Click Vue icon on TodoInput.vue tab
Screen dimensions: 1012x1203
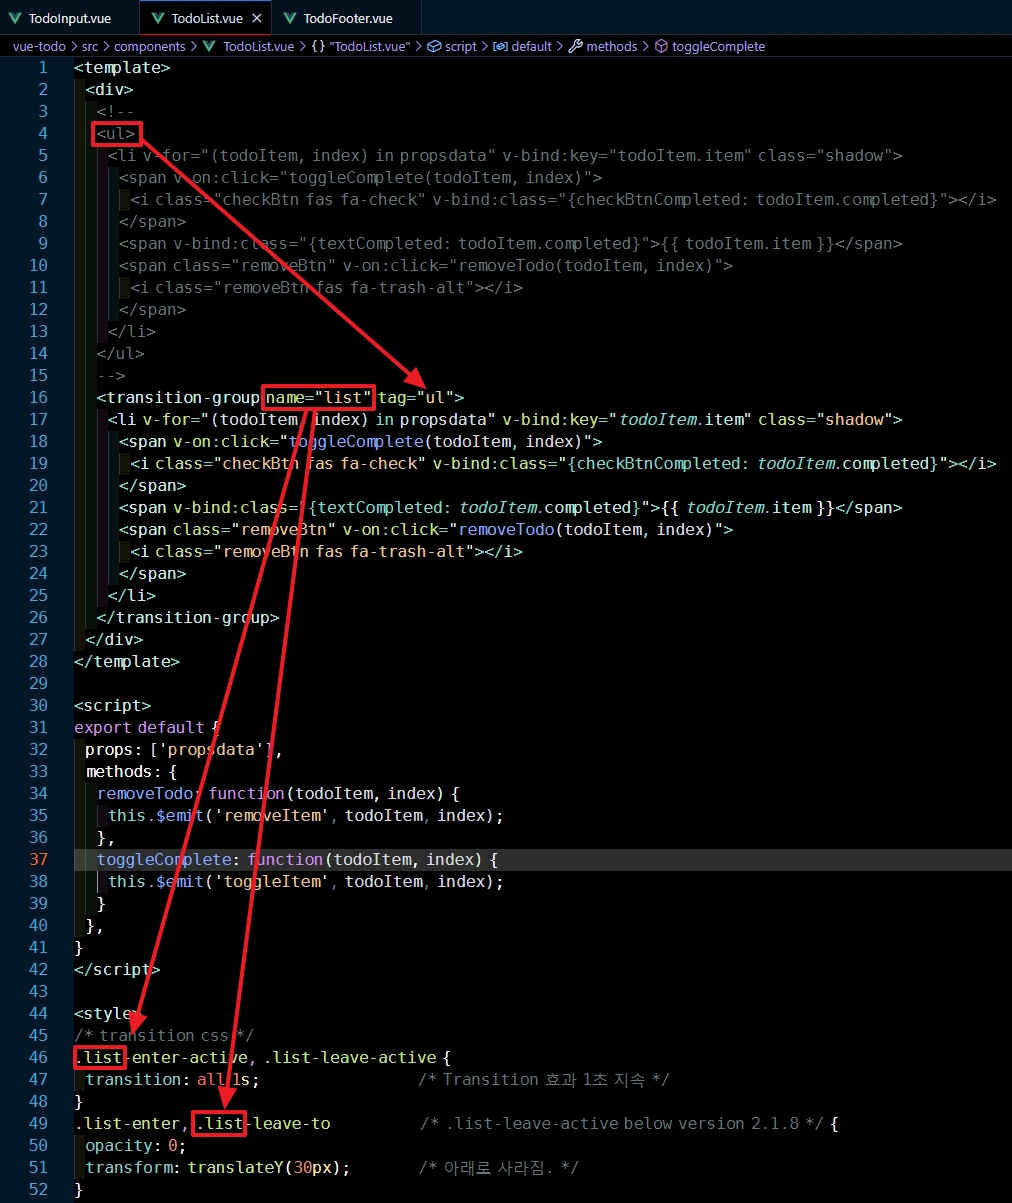click(x=15, y=18)
